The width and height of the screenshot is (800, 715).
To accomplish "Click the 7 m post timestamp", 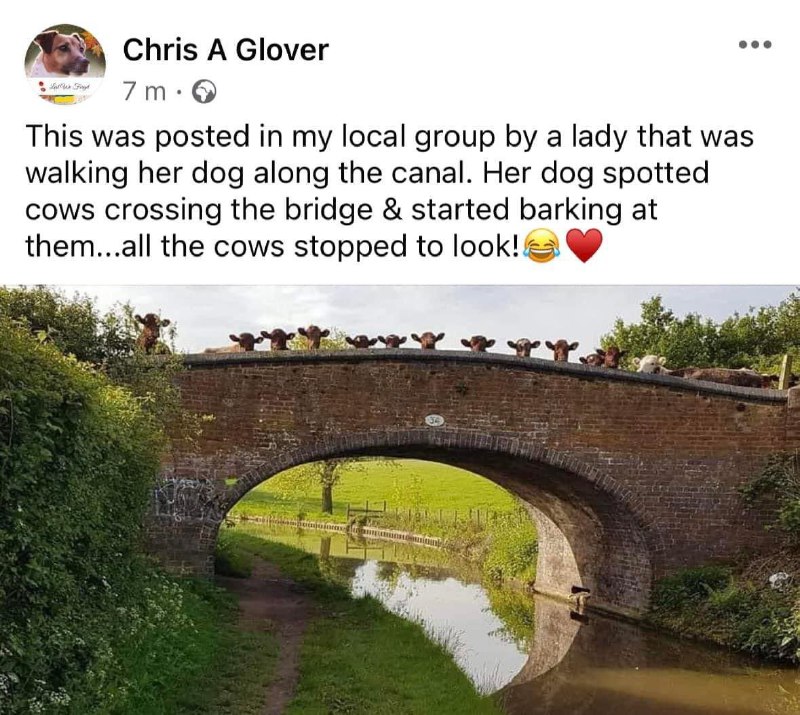I will tap(145, 92).
